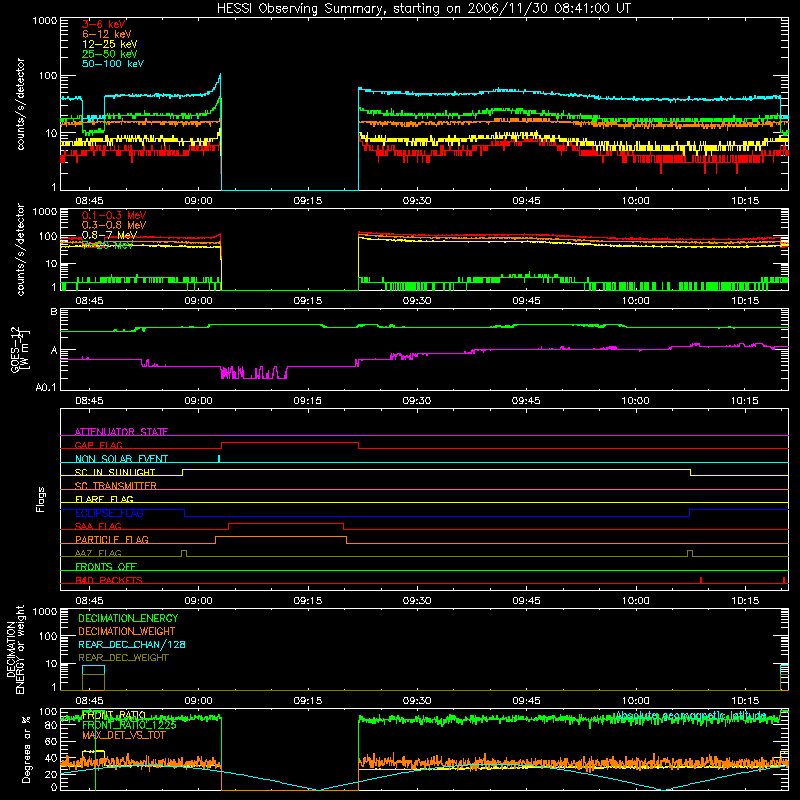Click the FRONT_RATIO_1225 legend label

pos(129,725)
